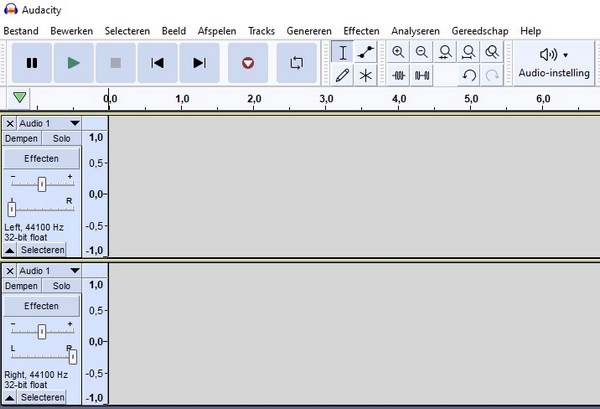
Task: Select the Draw (pencil) tool
Action: [x=342, y=75]
